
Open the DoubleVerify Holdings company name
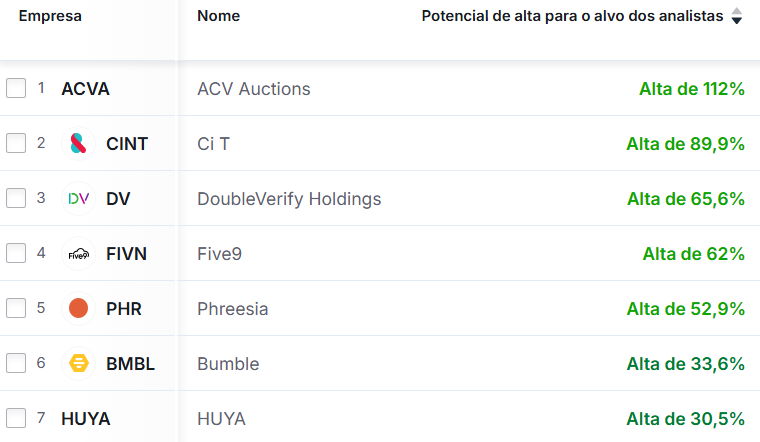click(x=289, y=199)
